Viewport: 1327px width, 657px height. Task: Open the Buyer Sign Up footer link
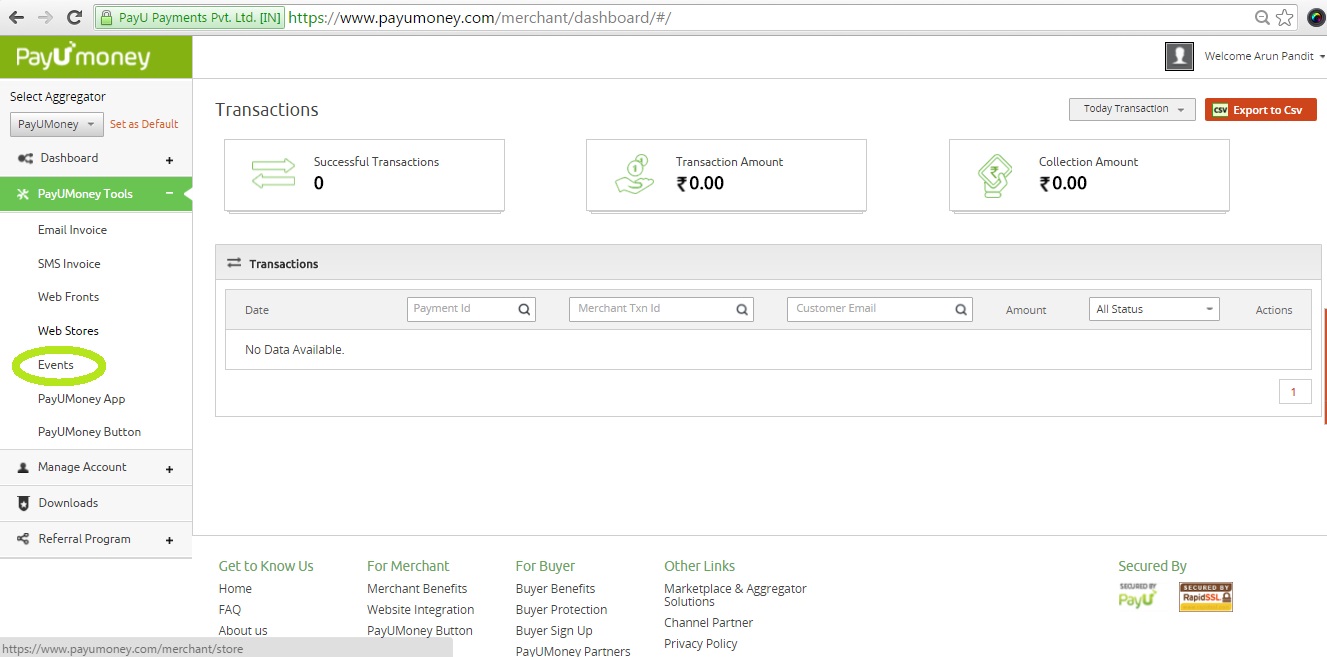[554, 631]
